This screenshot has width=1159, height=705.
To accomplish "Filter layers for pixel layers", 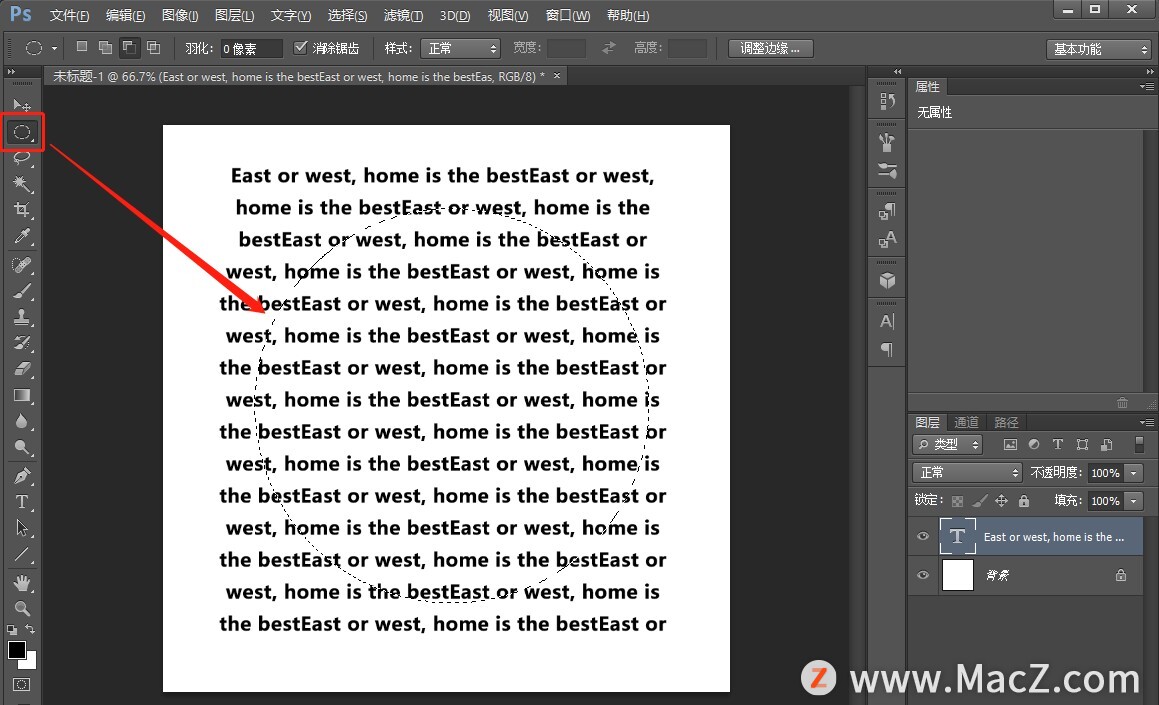I will (x=1010, y=444).
